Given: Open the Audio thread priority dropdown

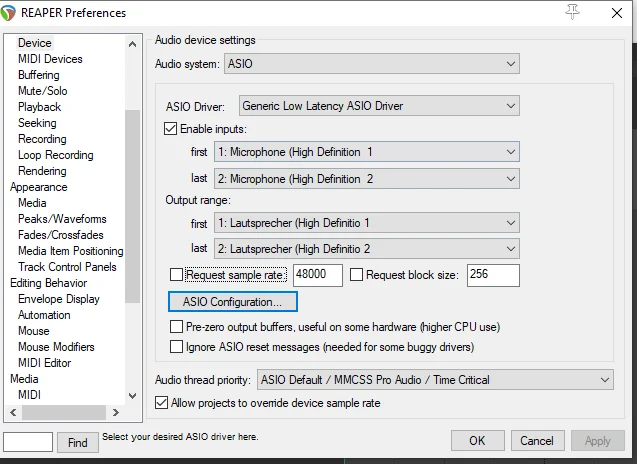Looking at the screenshot, I should click(x=434, y=380).
